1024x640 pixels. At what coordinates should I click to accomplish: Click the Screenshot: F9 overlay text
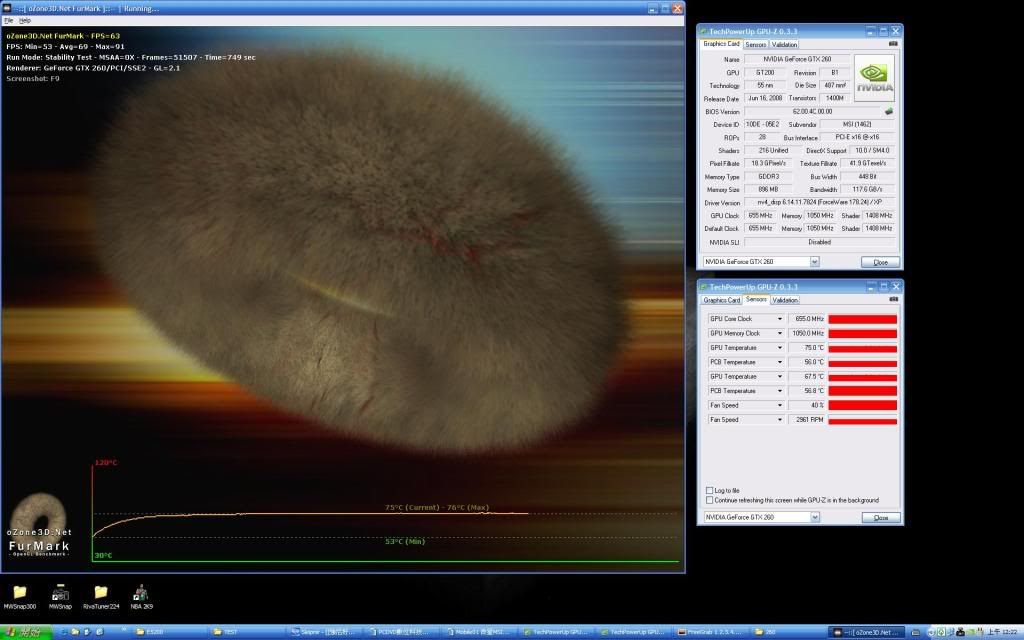click(x=33, y=78)
